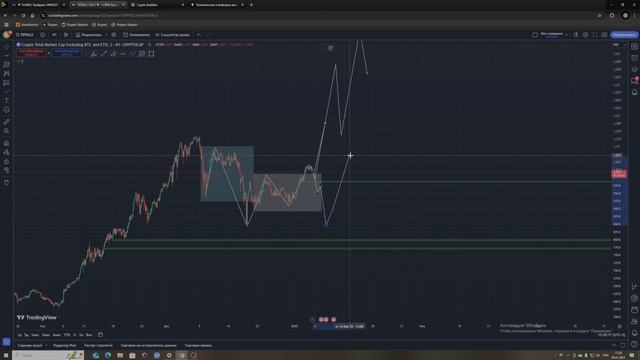Open chart settings gear in top toolbar

pyautogui.click(x=585, y=35)
